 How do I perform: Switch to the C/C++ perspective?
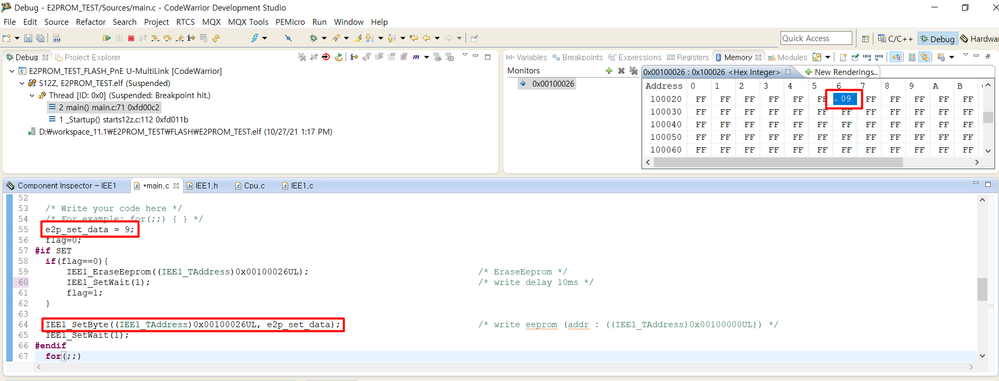894,38
